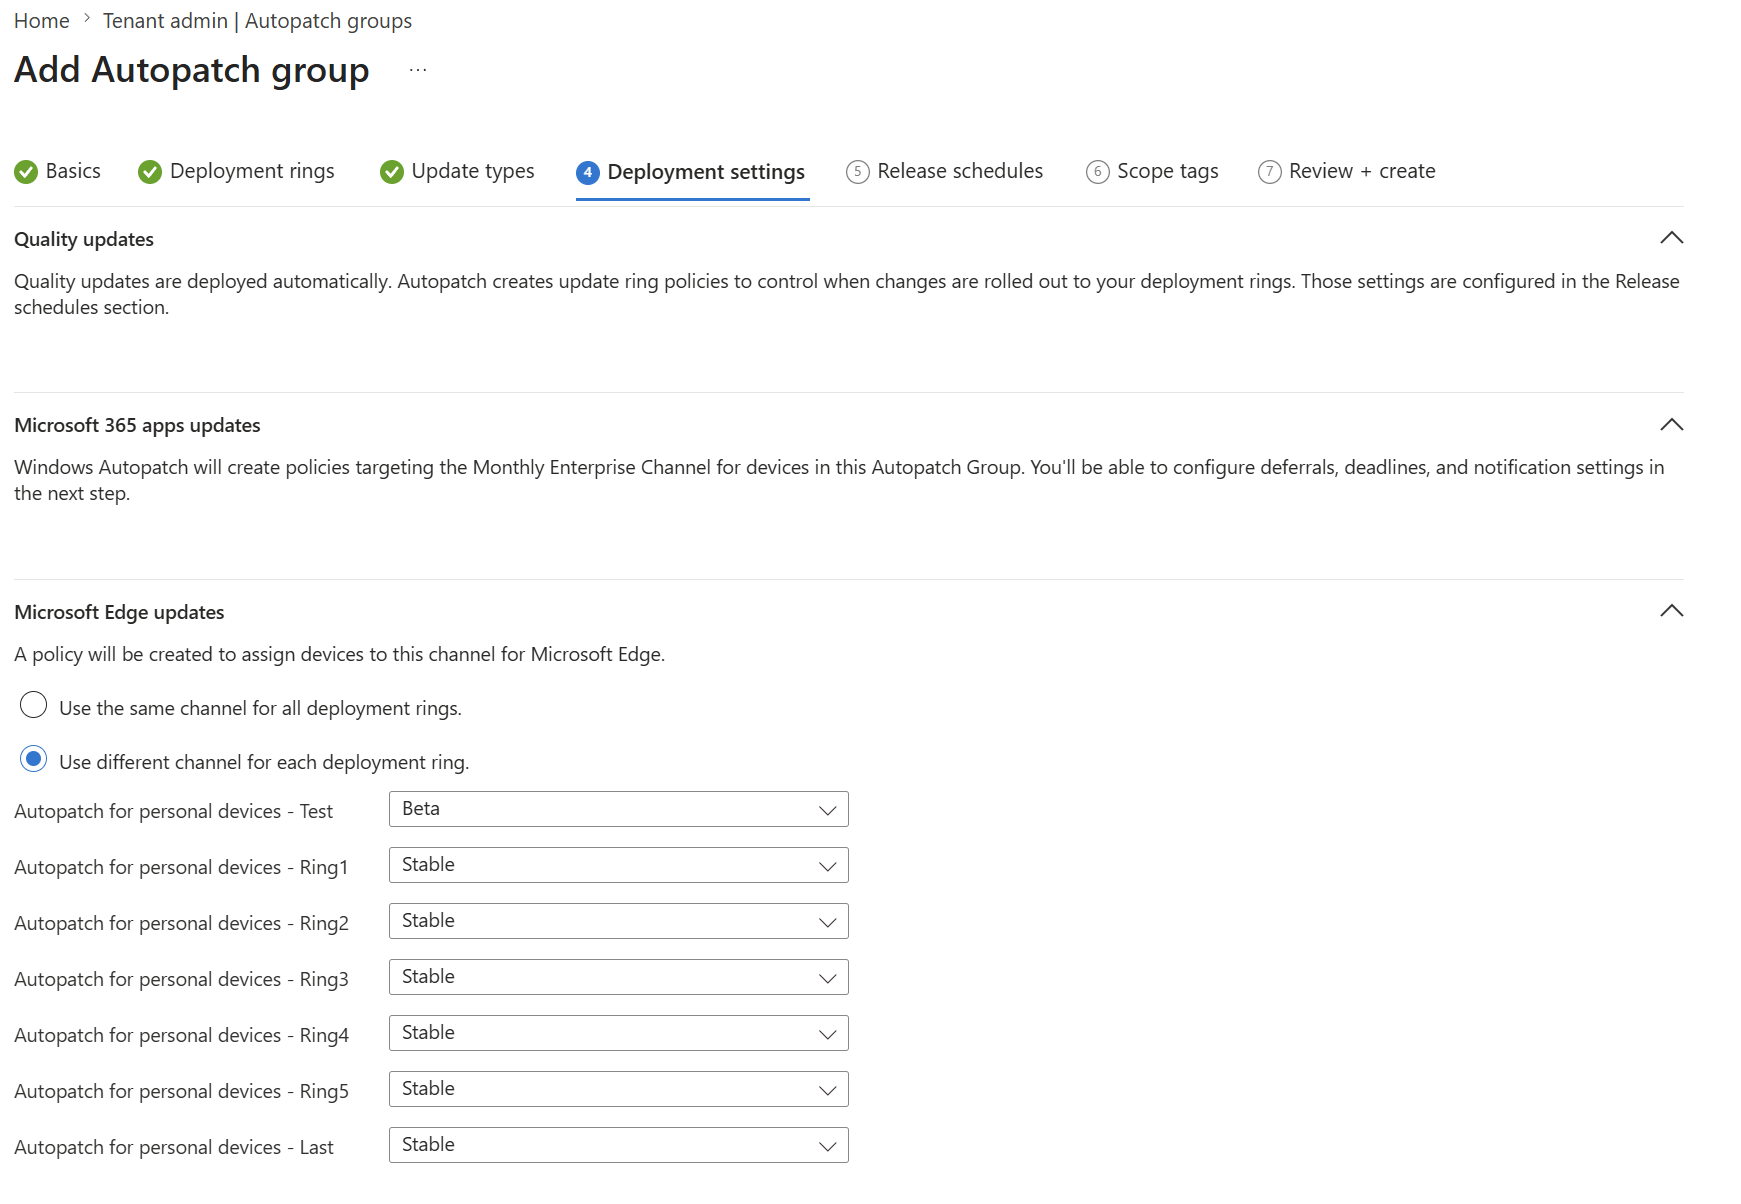Screen dimensions: 1741x1204
Task: Open the Ring5 channel dropdown
Action: [618, 1089]
